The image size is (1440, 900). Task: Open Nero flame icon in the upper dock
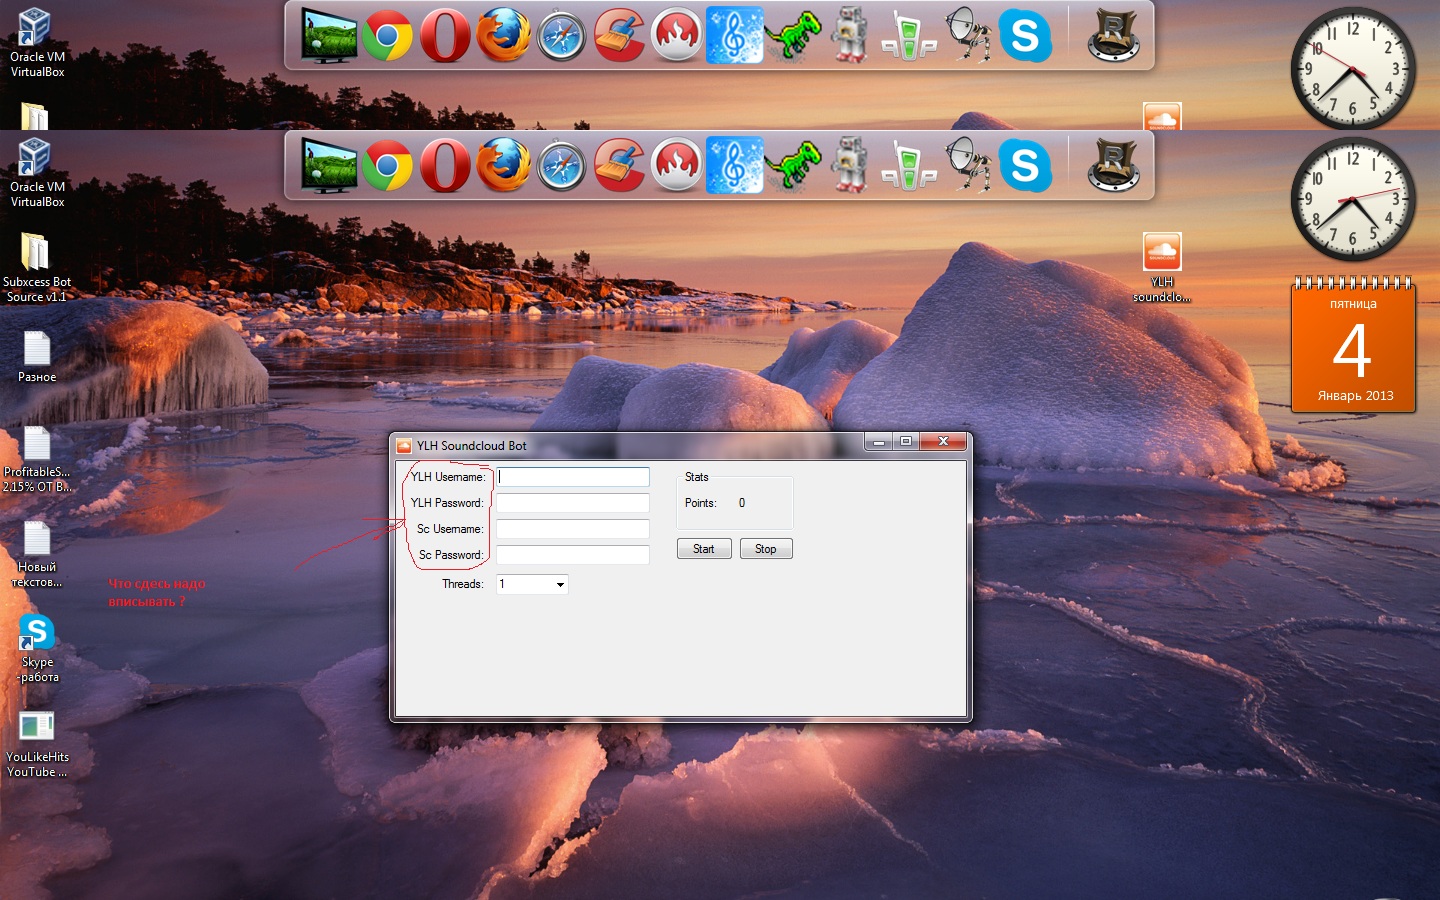point(677,35)
